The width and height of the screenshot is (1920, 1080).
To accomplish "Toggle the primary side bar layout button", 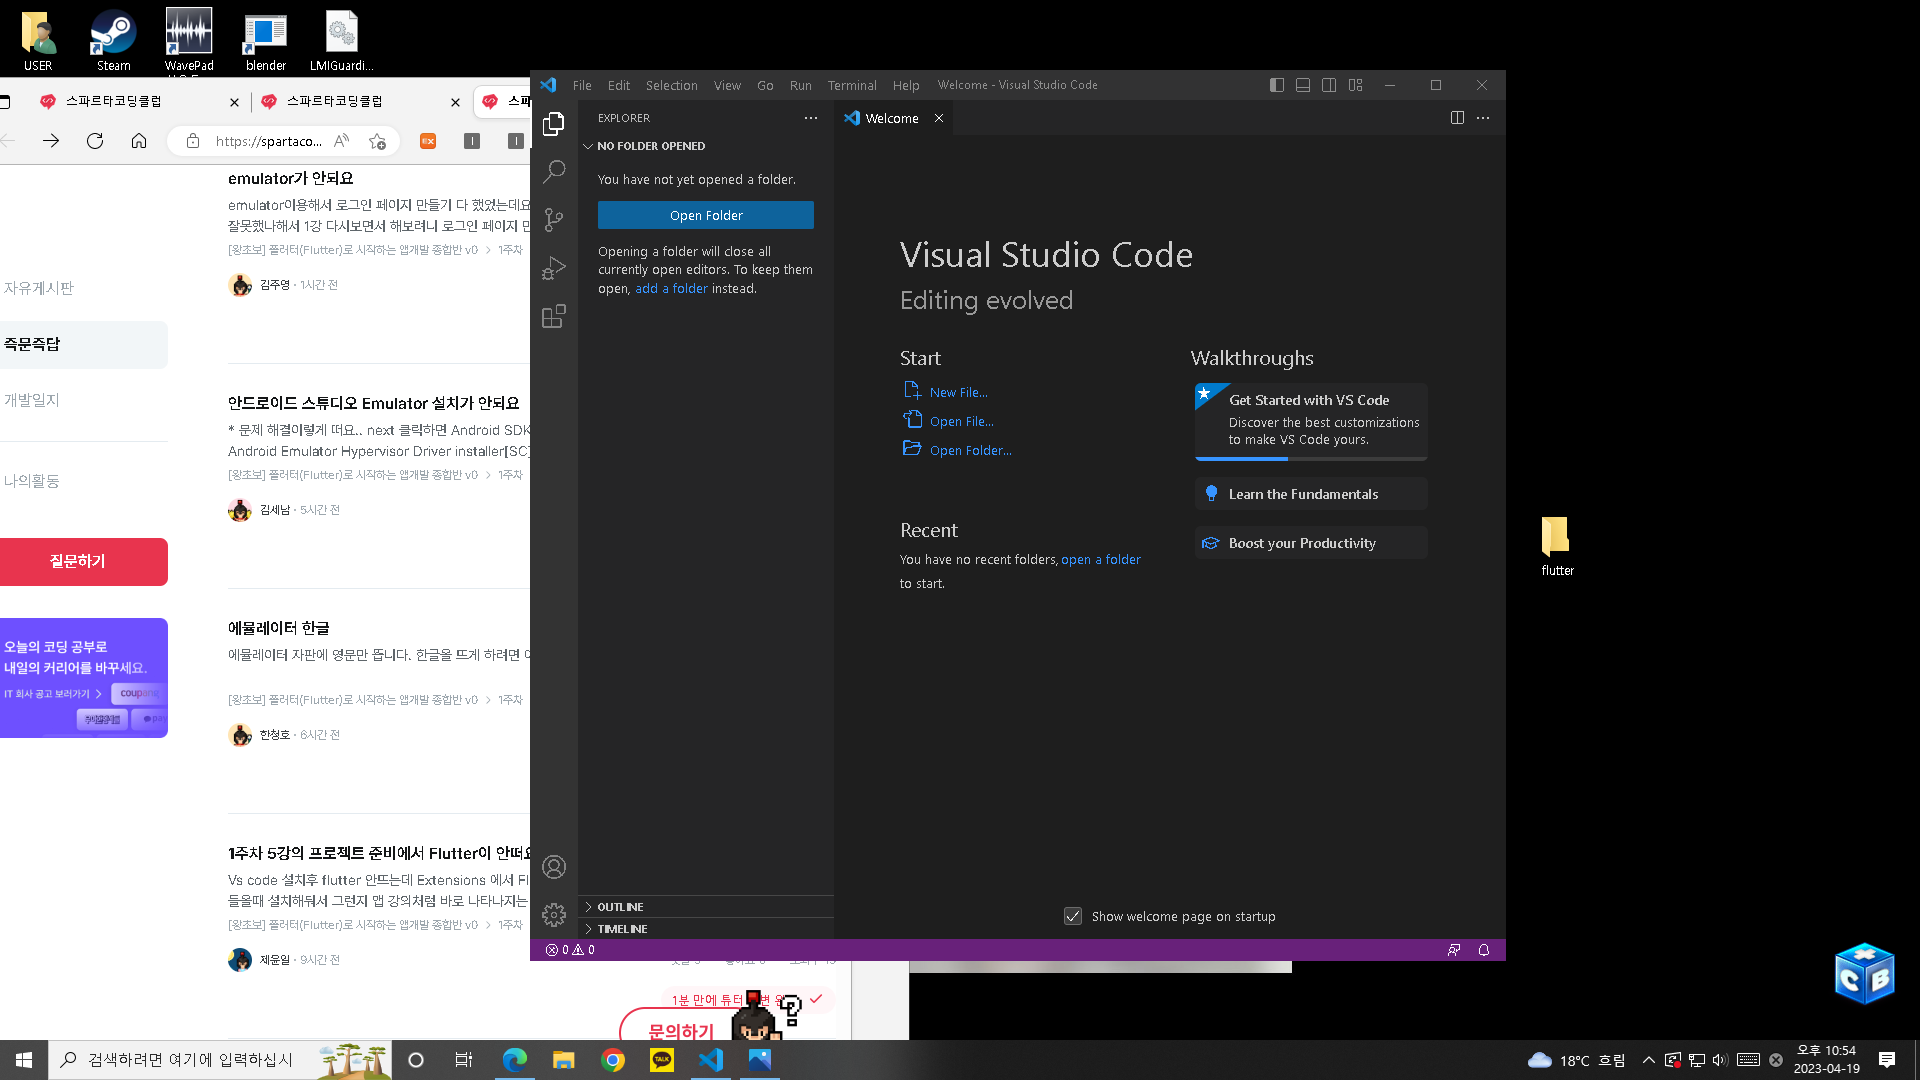I will (1277, 85).
